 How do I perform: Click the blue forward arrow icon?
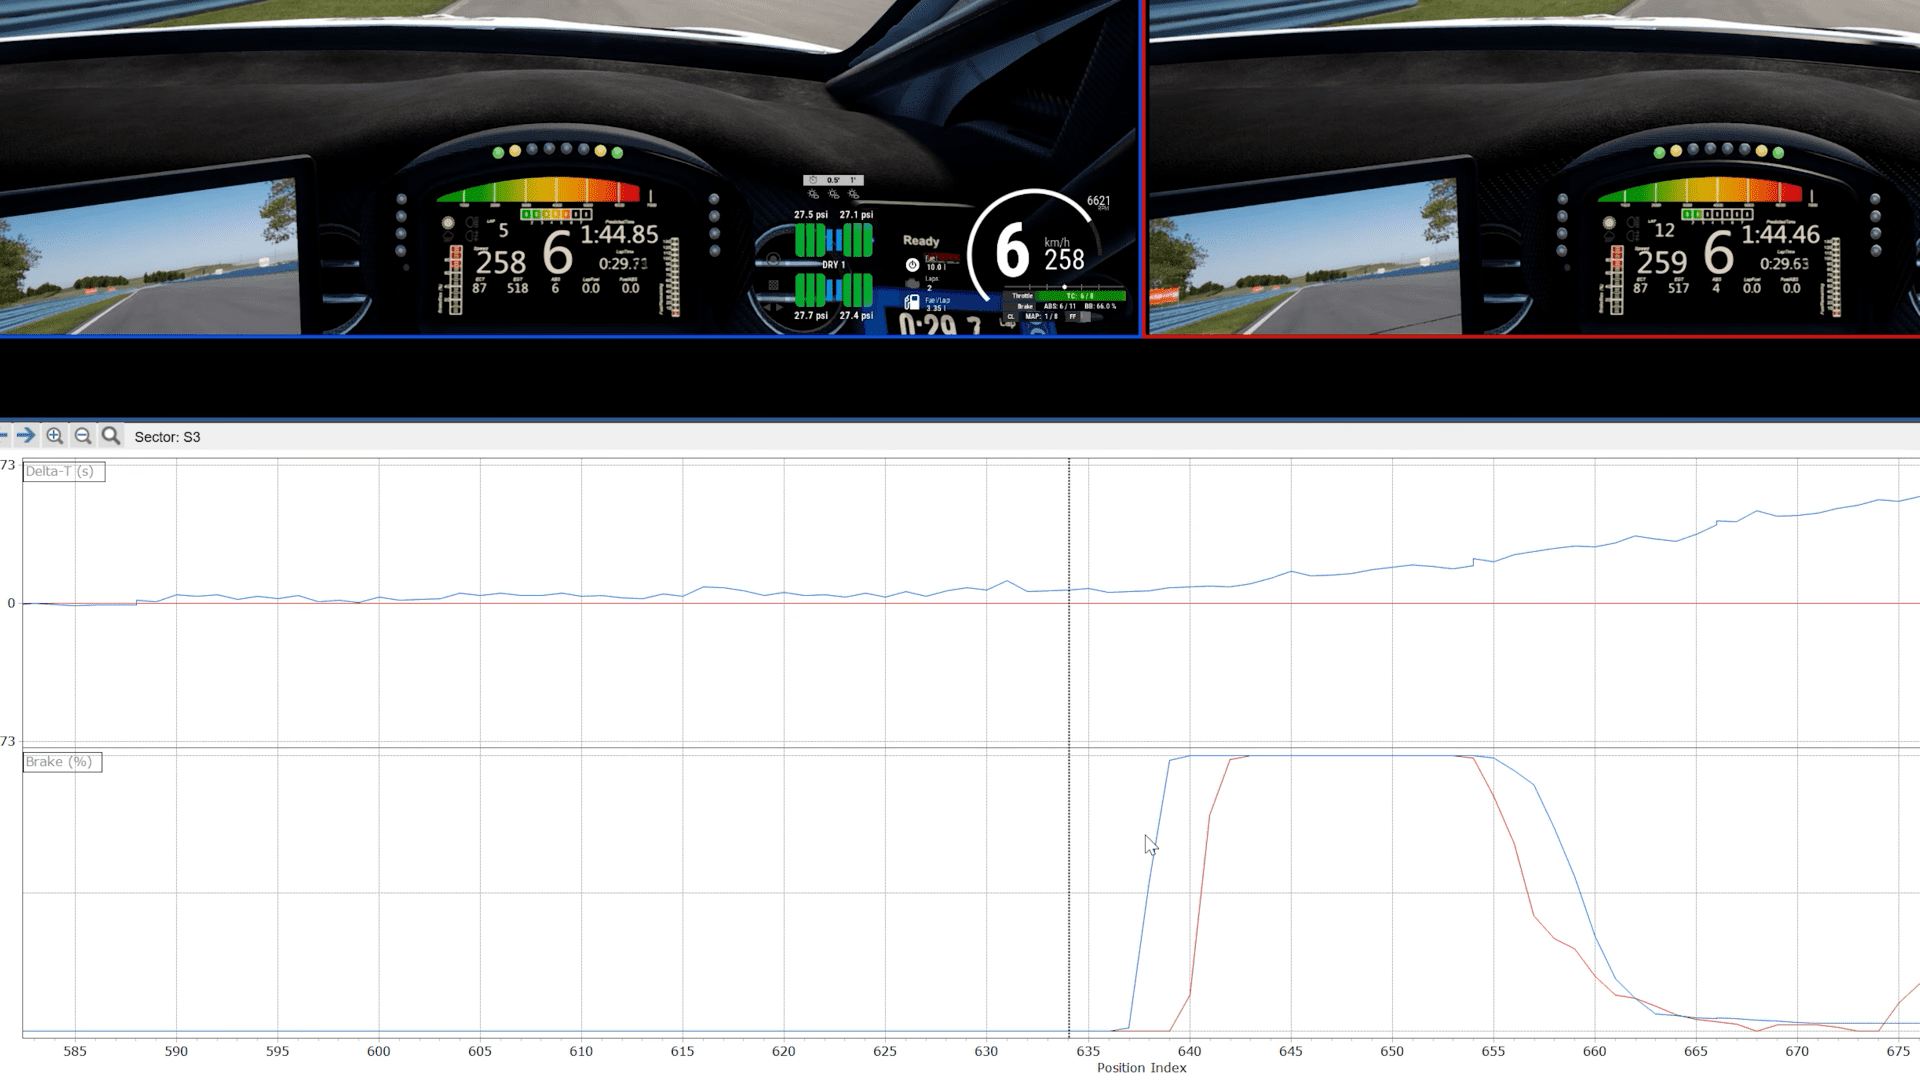coord(27,436)
